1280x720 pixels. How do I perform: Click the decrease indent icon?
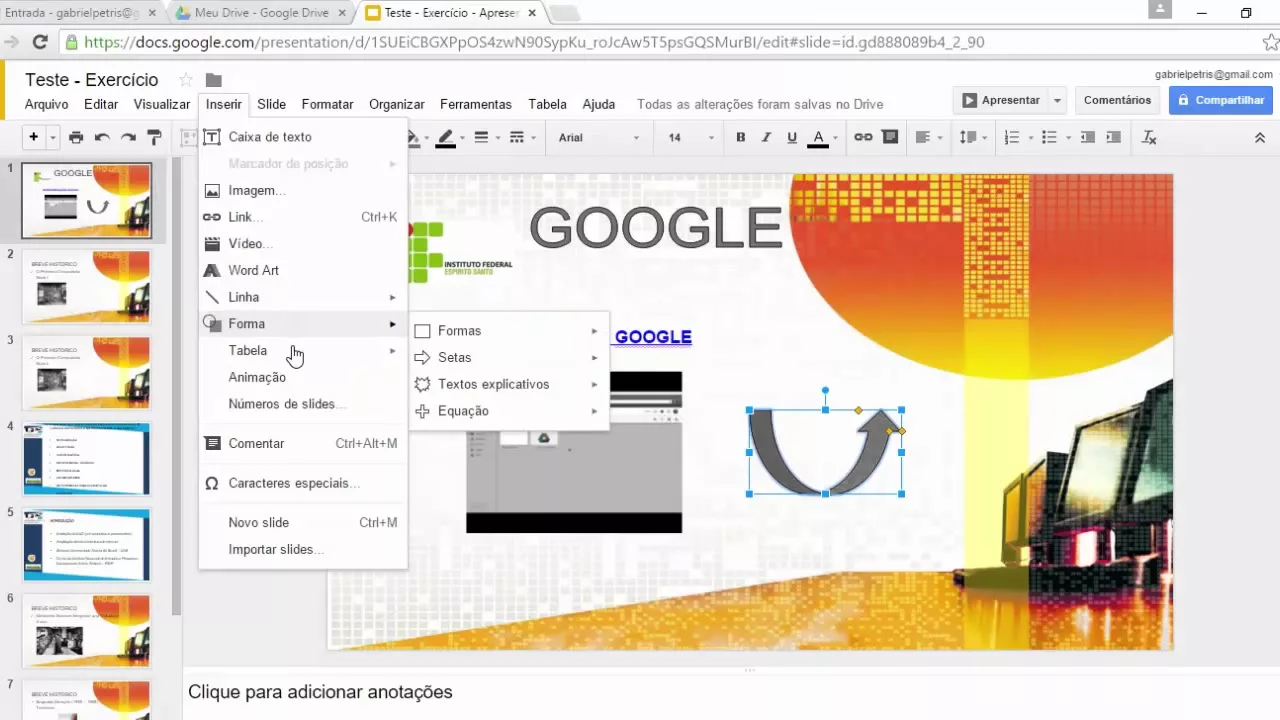click(1087, 137)
